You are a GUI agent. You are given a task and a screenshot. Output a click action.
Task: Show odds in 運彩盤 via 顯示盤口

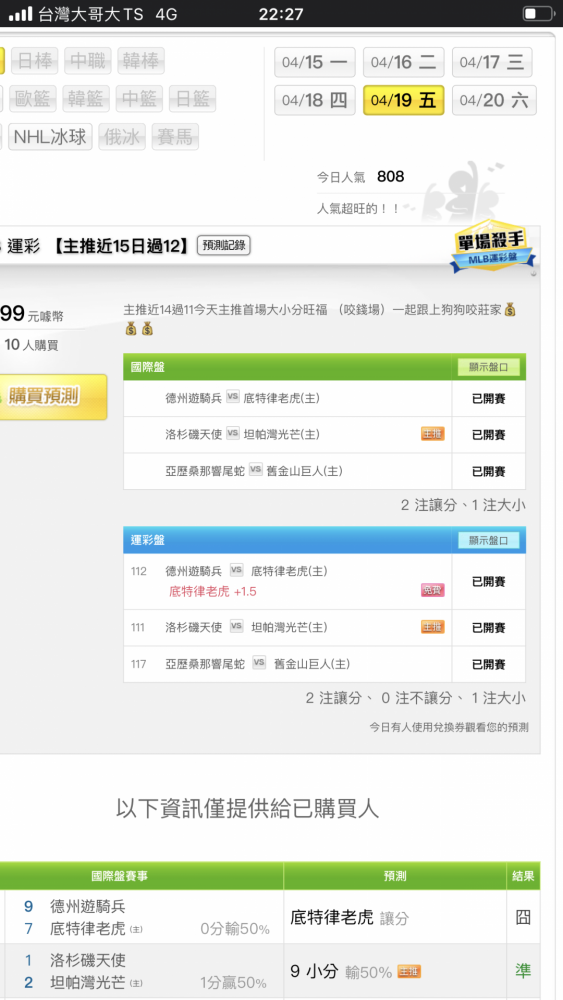point(488,540)
